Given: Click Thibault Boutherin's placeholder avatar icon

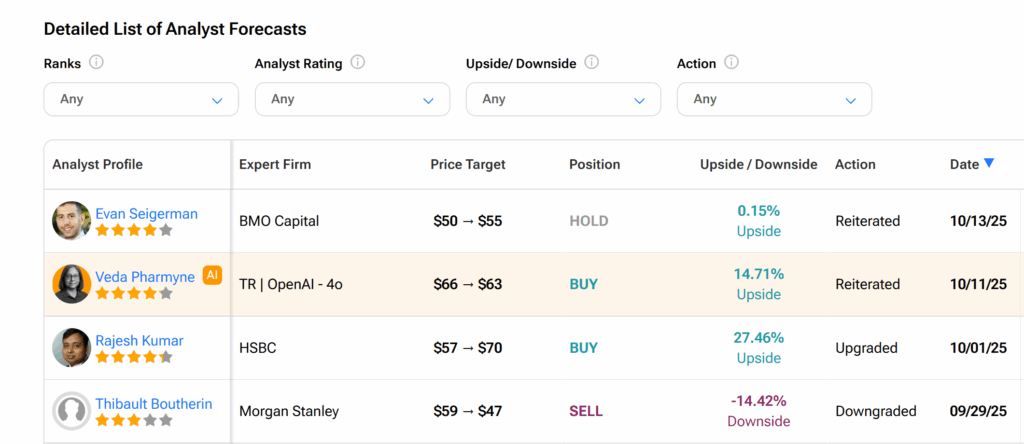Looking at the screenshot, I should [71, 411].
